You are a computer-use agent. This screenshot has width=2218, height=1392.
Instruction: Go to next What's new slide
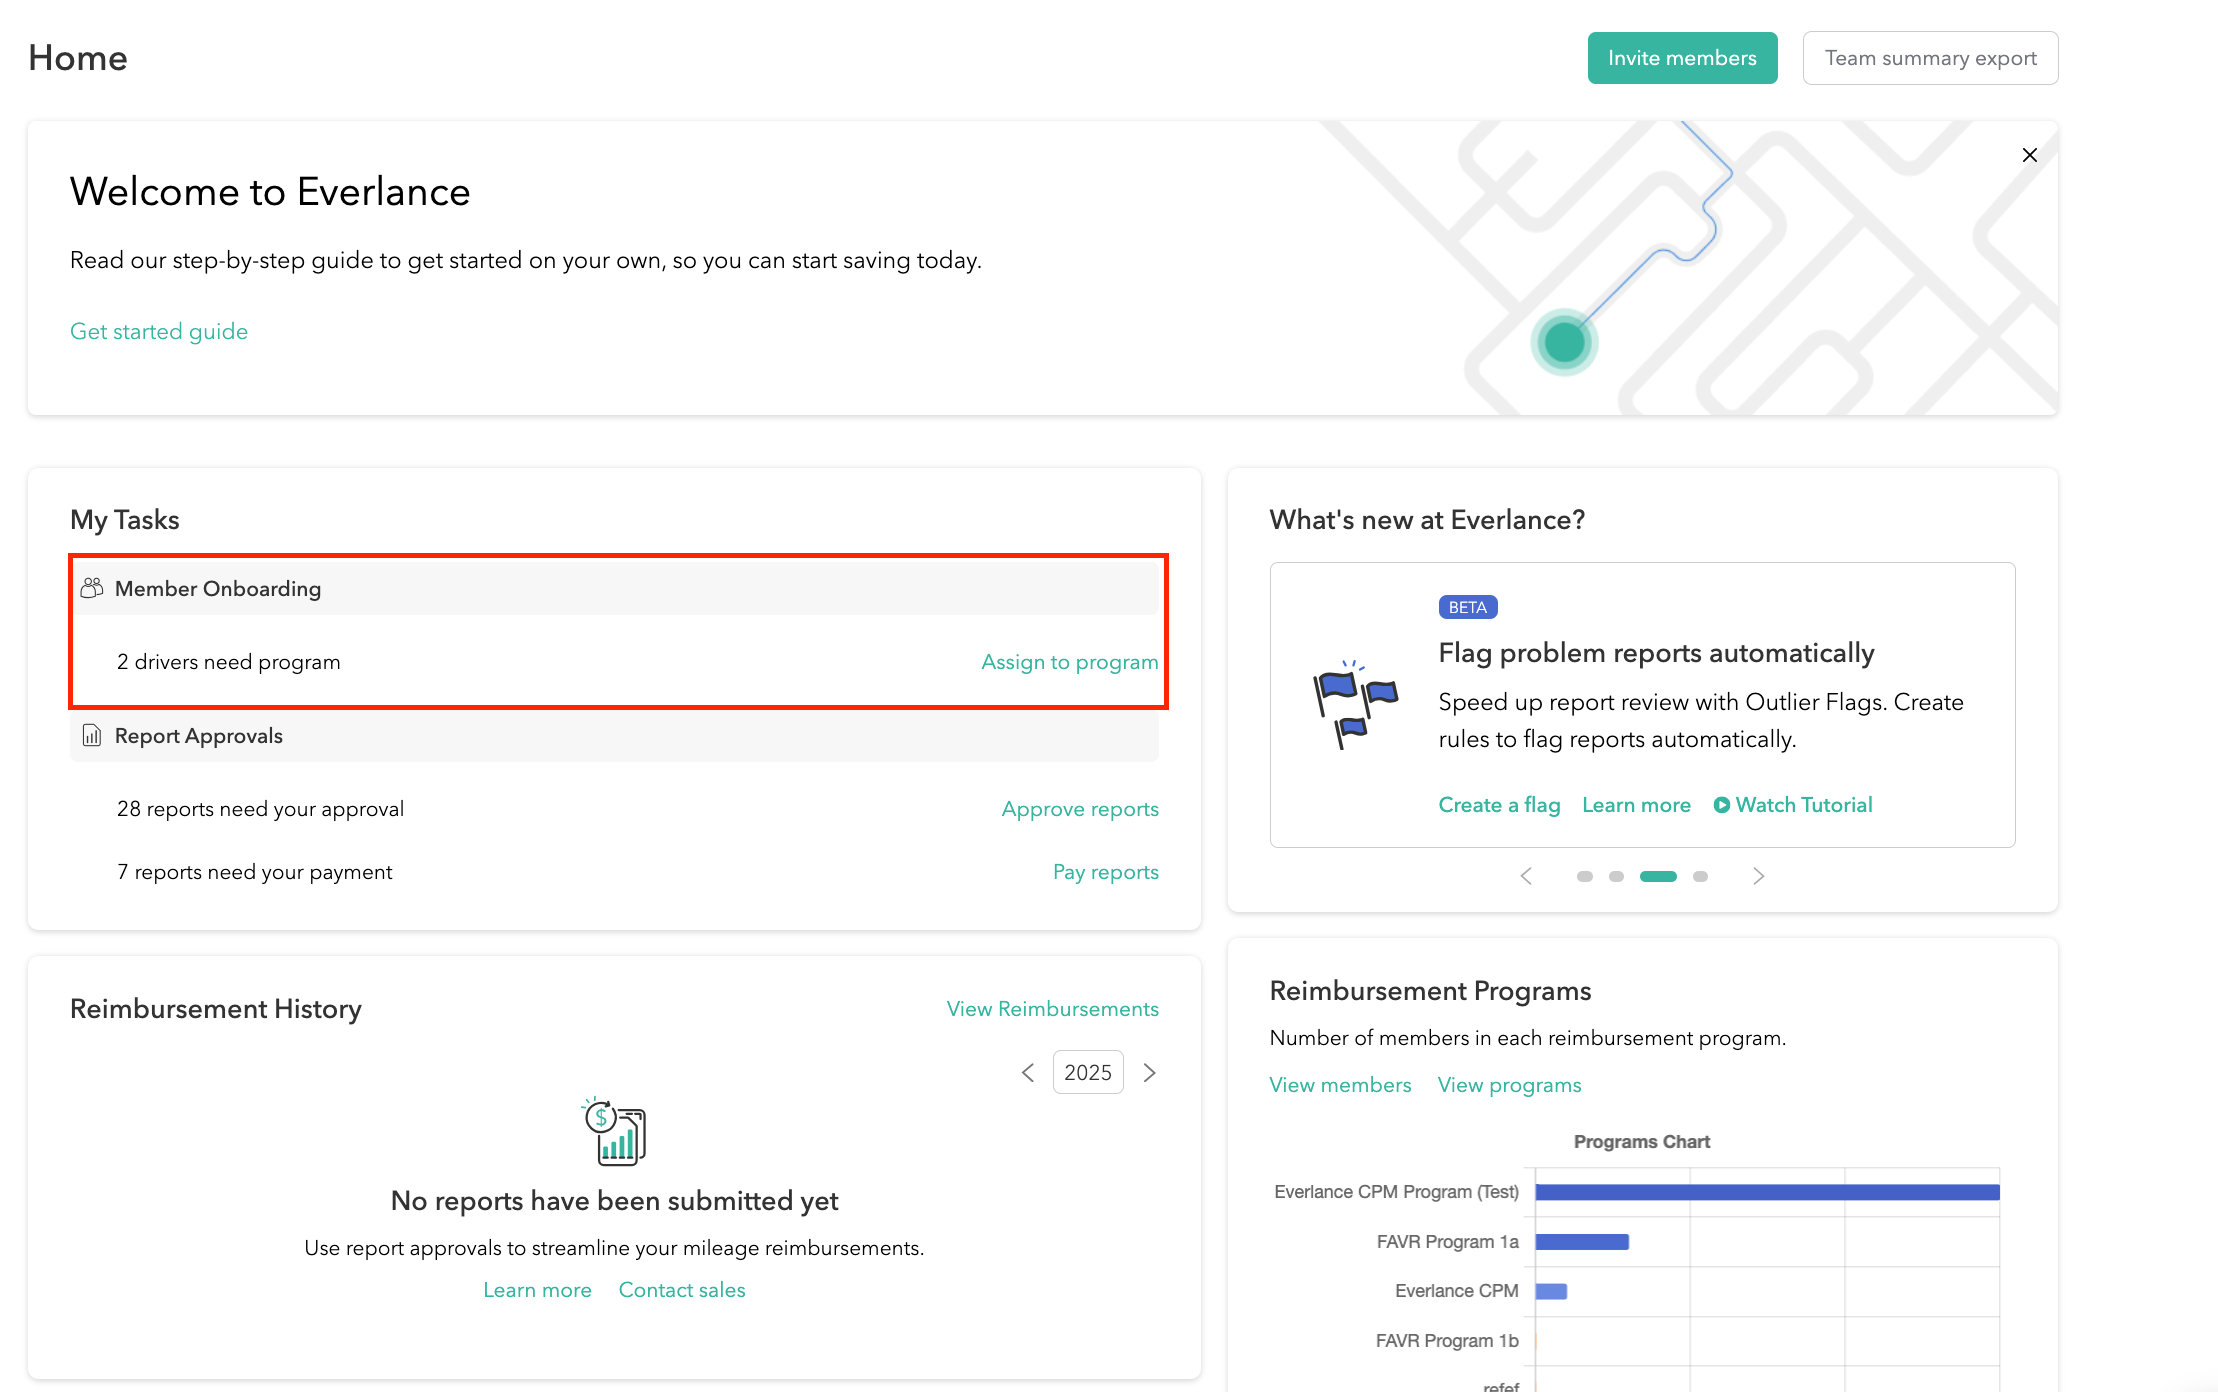point(1758,876)
